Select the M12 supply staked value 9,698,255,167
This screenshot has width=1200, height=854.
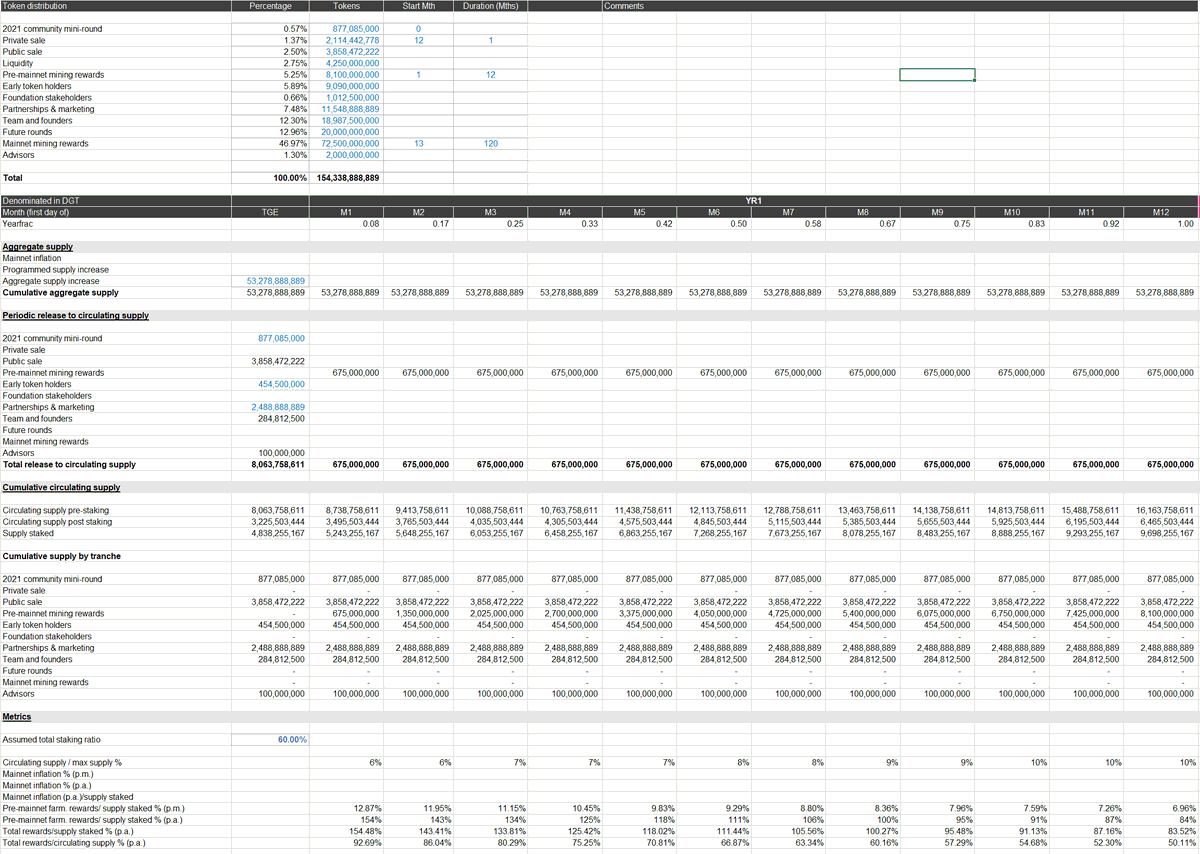pos(1162,534)
